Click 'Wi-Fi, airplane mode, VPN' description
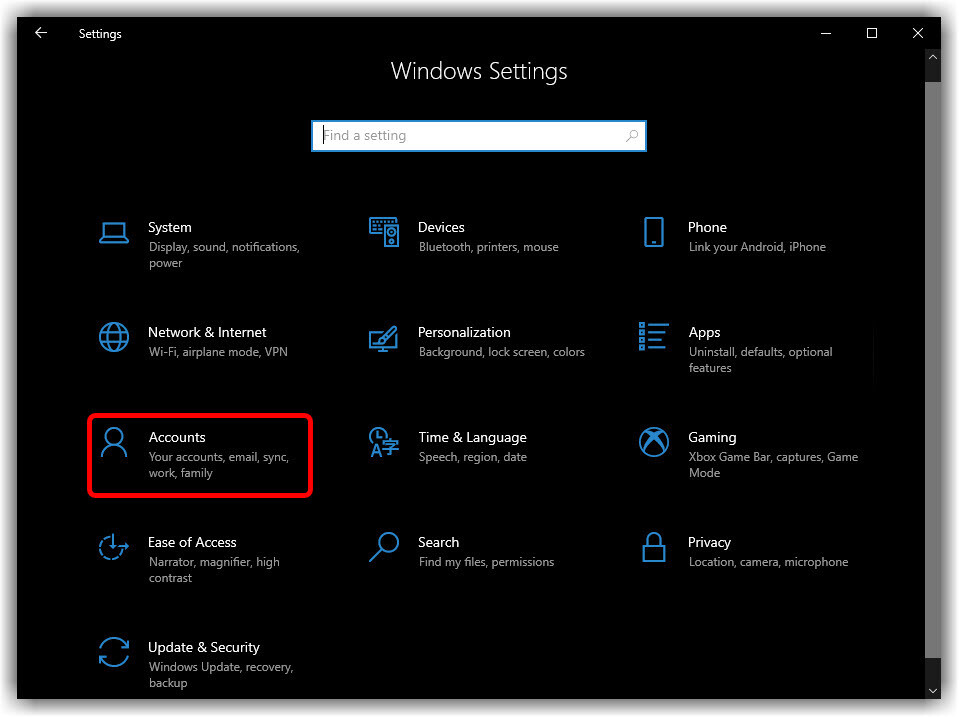The height and width of the screenshot is (717, 959). point(218,352)
